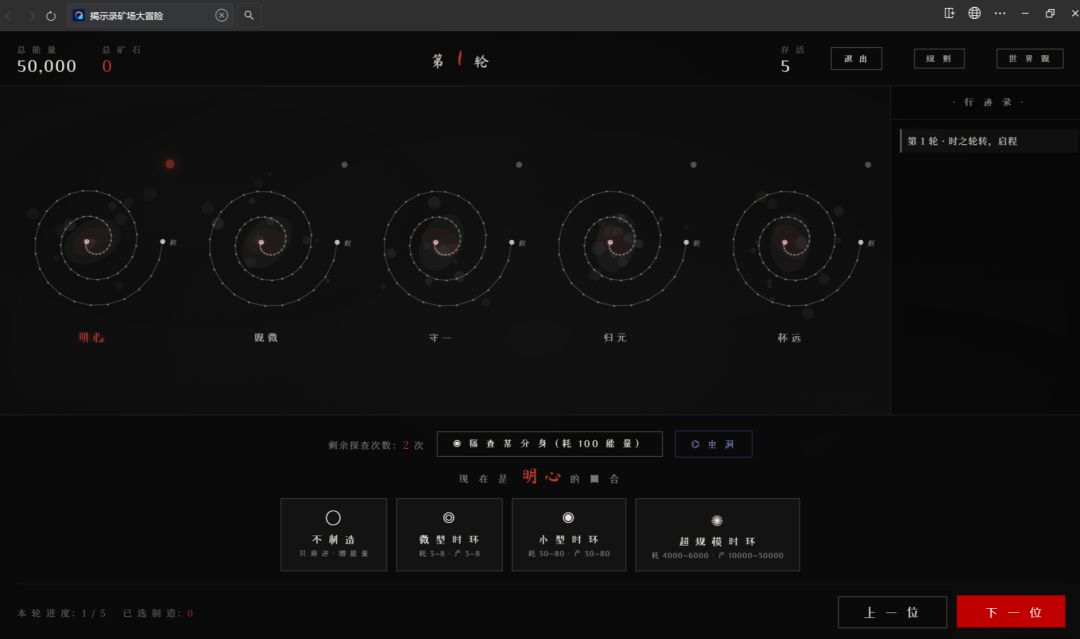
Task: Click the 退出 exit button
Action: [x=856, y=59]
